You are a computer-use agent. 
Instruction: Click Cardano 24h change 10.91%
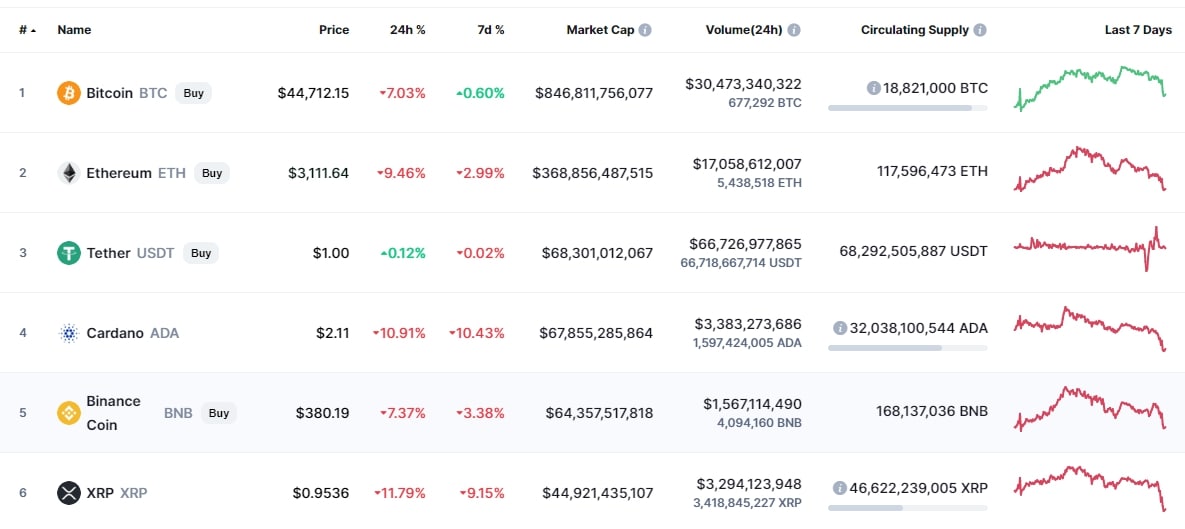pos(399,333)
